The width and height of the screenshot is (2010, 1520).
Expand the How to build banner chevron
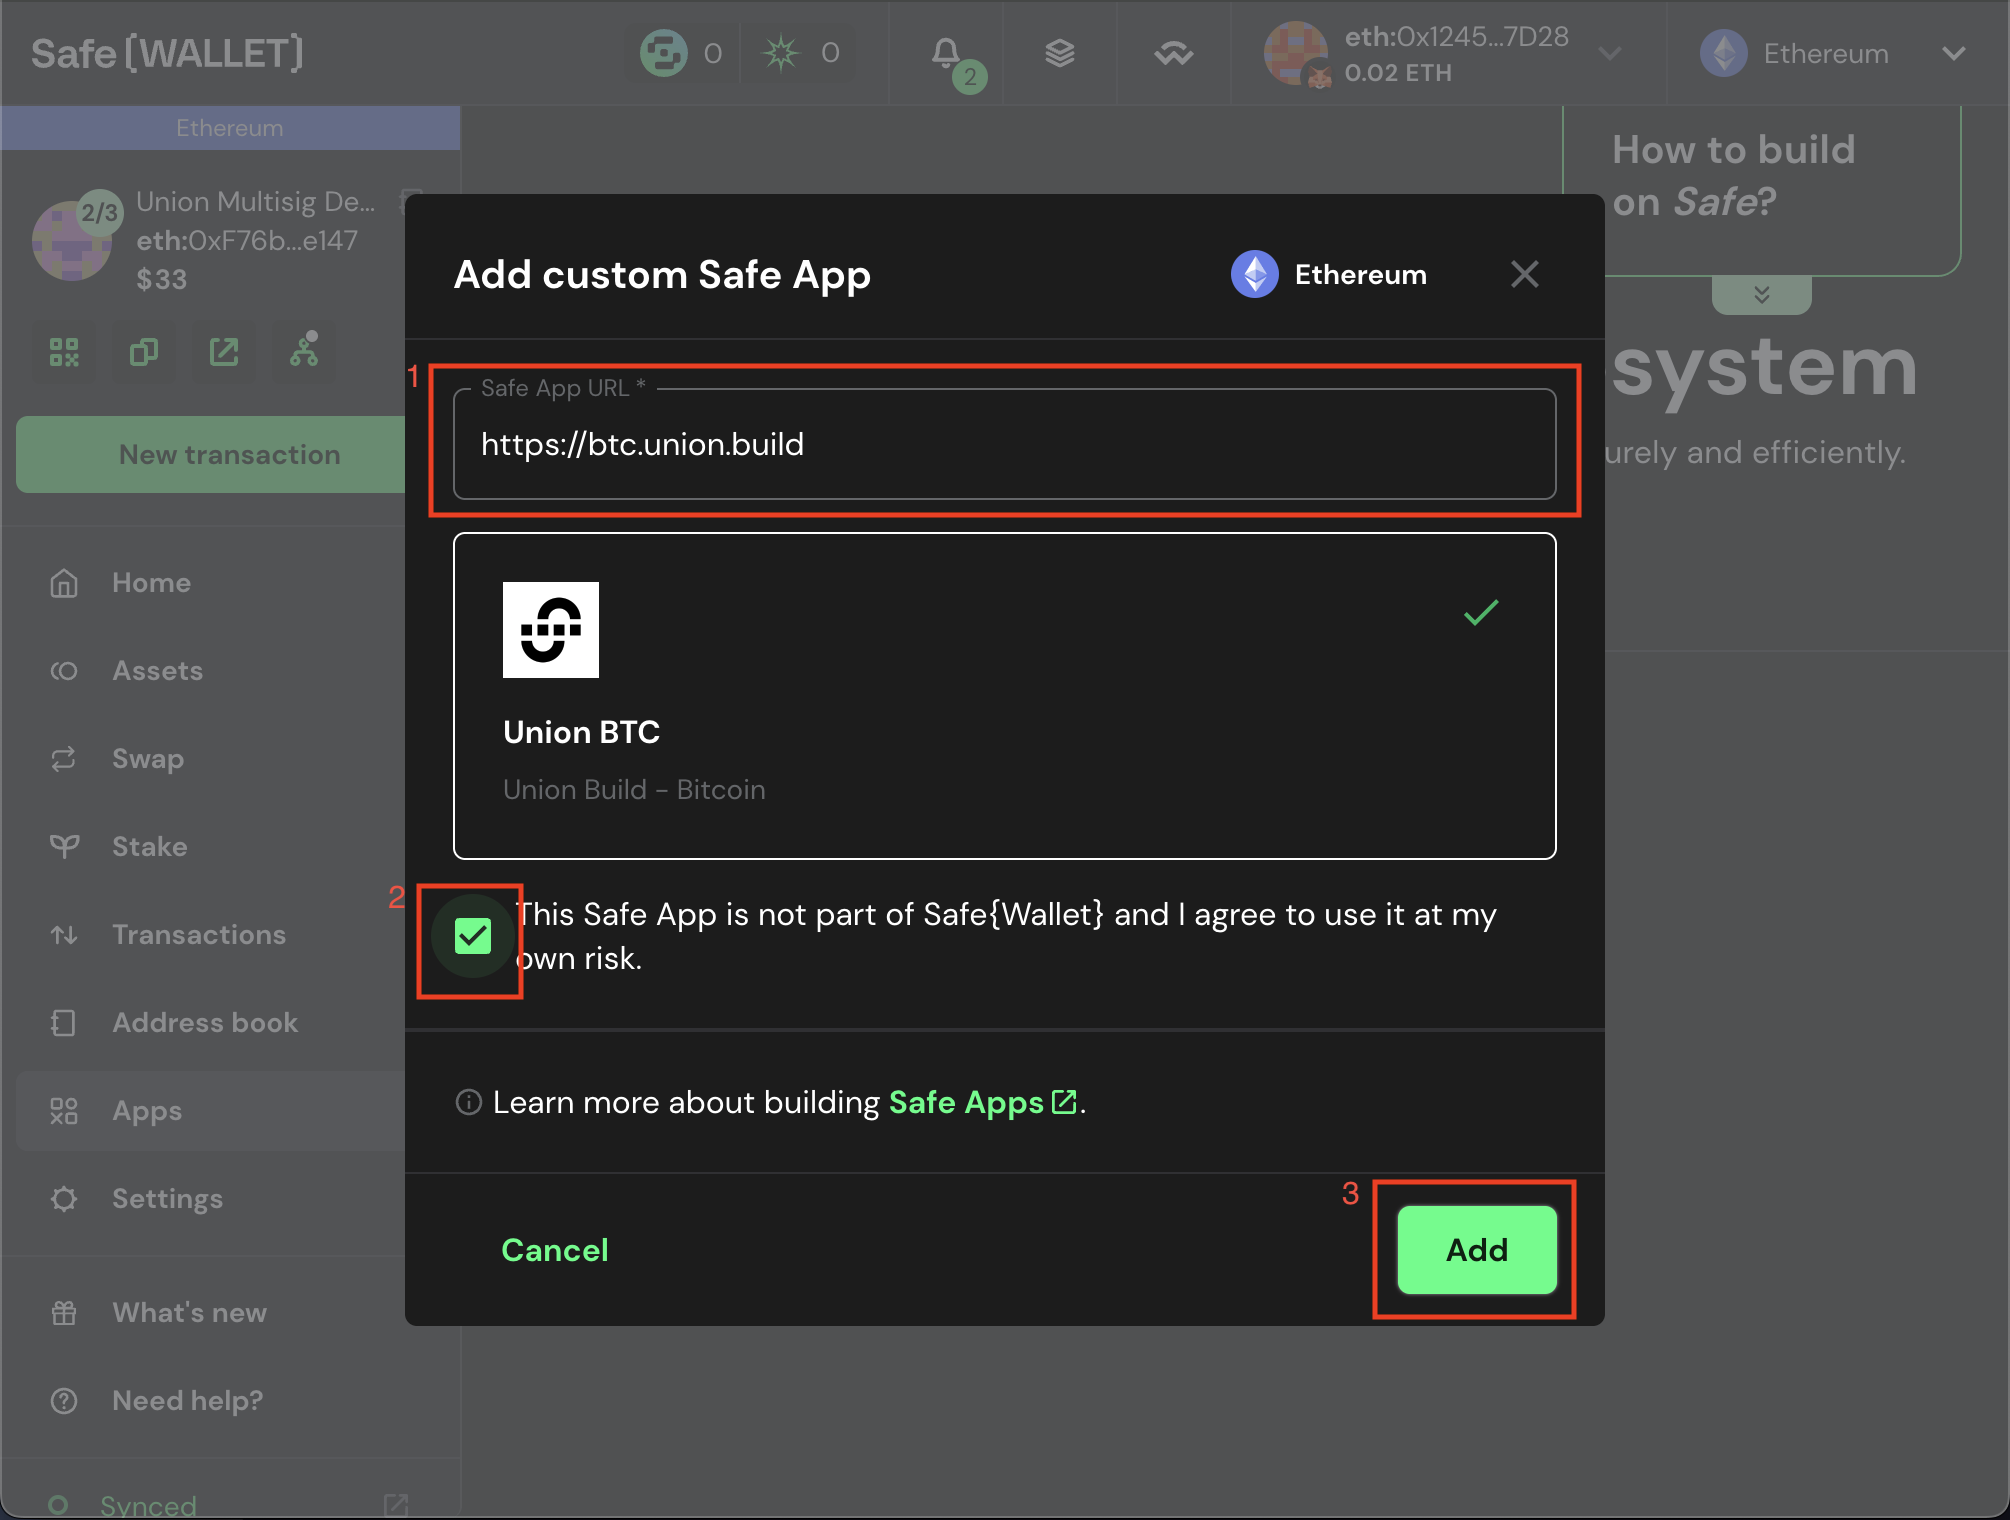(1762, 294)
